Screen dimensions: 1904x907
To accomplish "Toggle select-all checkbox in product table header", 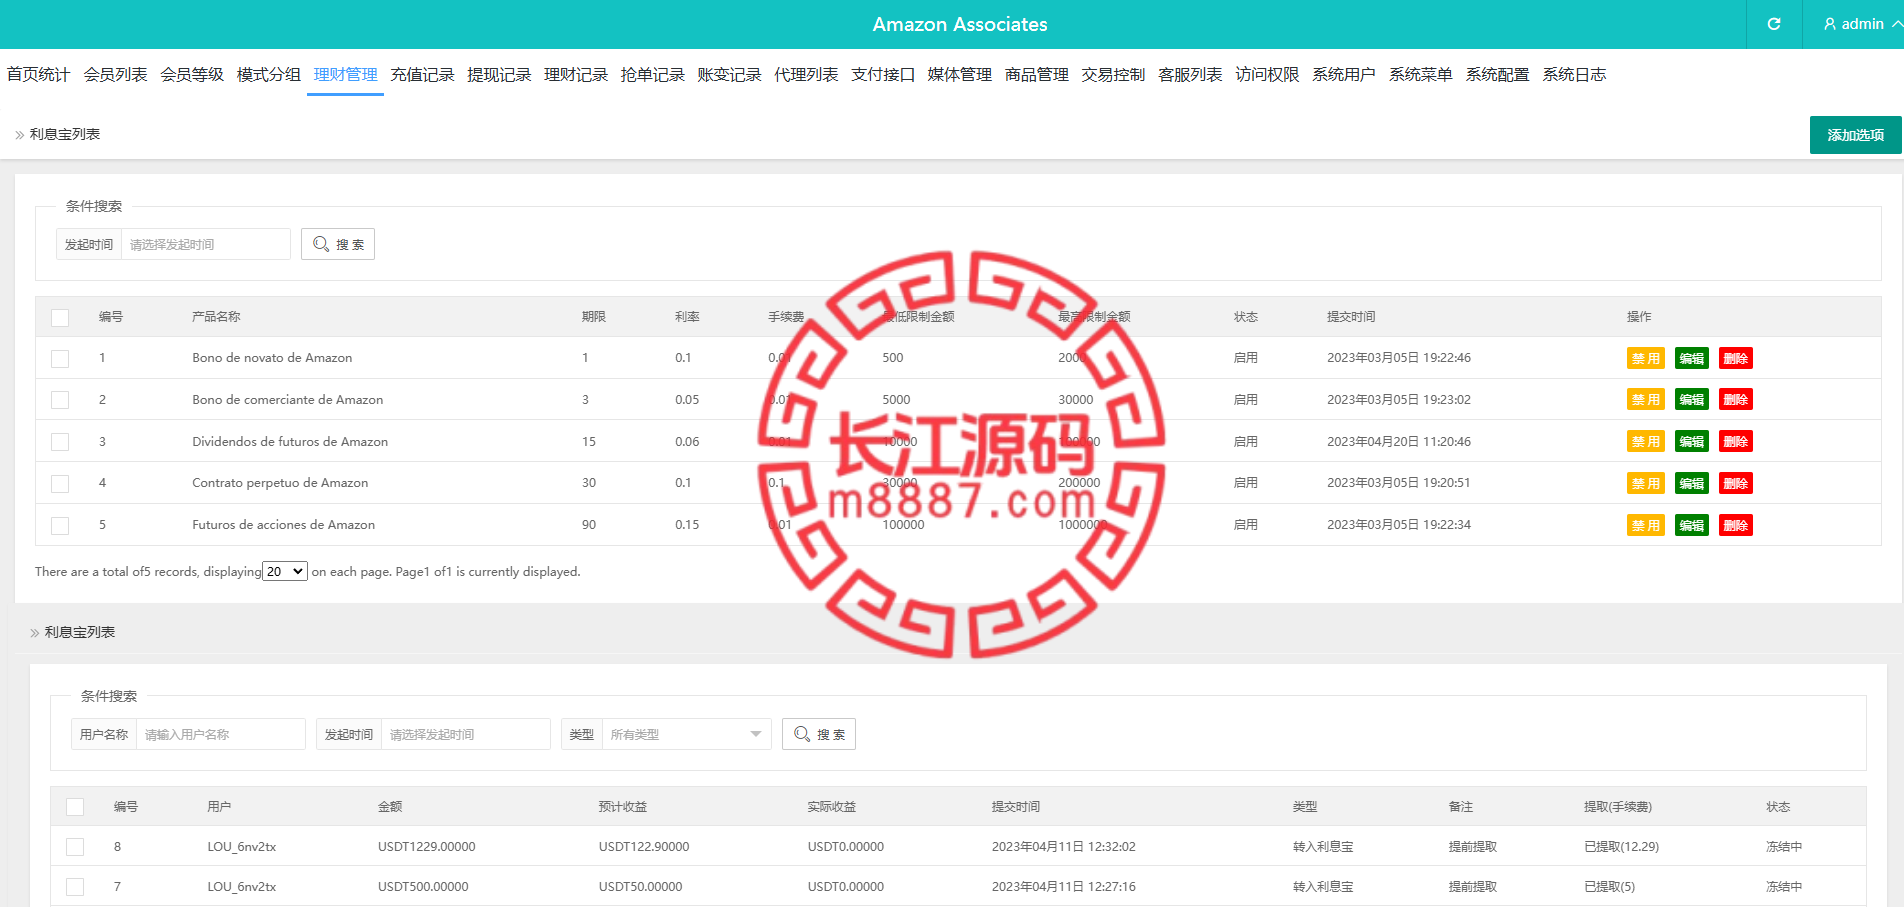I will (60, 317).
